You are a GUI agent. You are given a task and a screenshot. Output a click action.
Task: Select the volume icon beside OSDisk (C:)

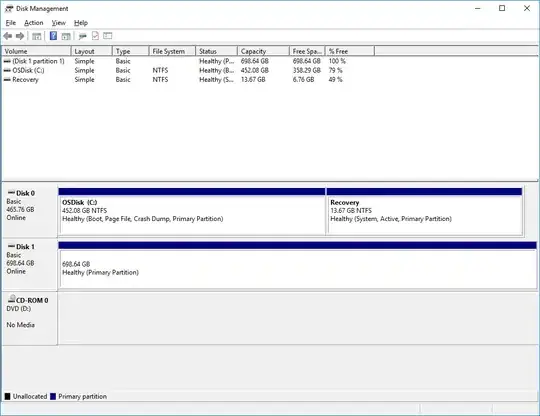7,70
